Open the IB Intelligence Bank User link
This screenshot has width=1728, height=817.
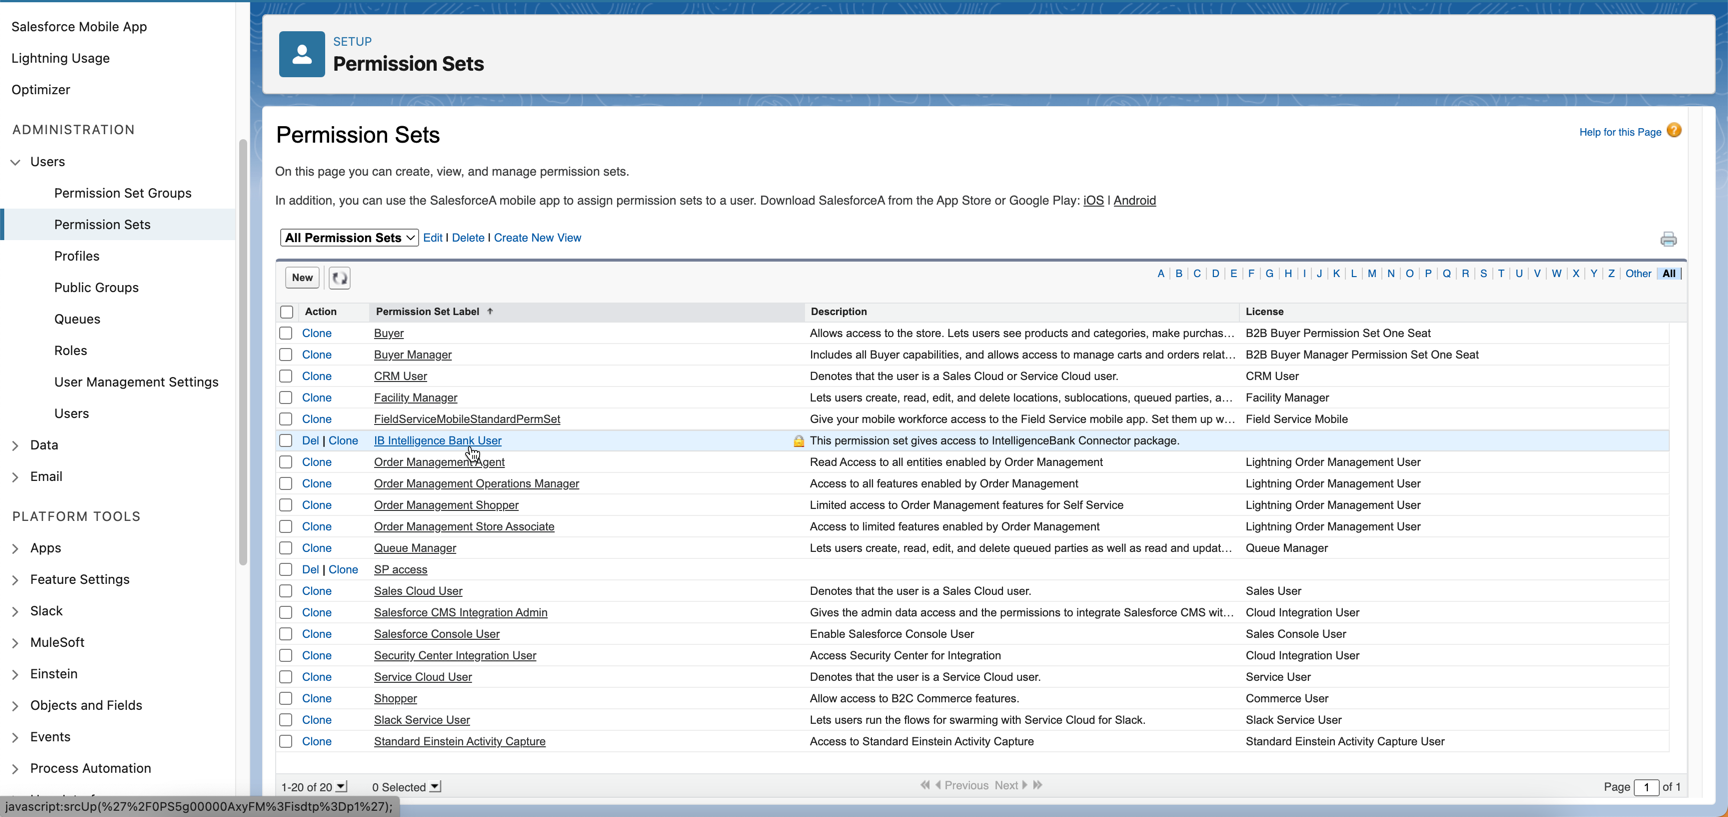437,441
